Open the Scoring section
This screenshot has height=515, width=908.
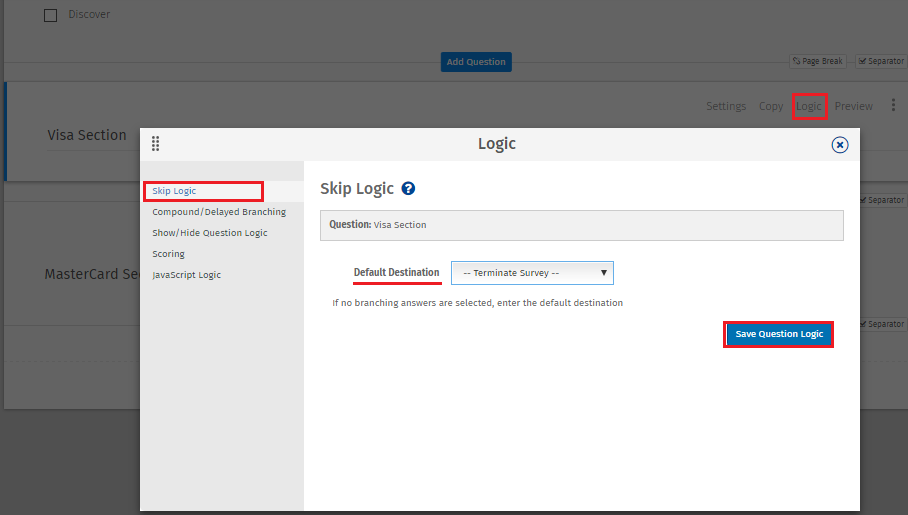pyautogui.click(x=169, y=254)
